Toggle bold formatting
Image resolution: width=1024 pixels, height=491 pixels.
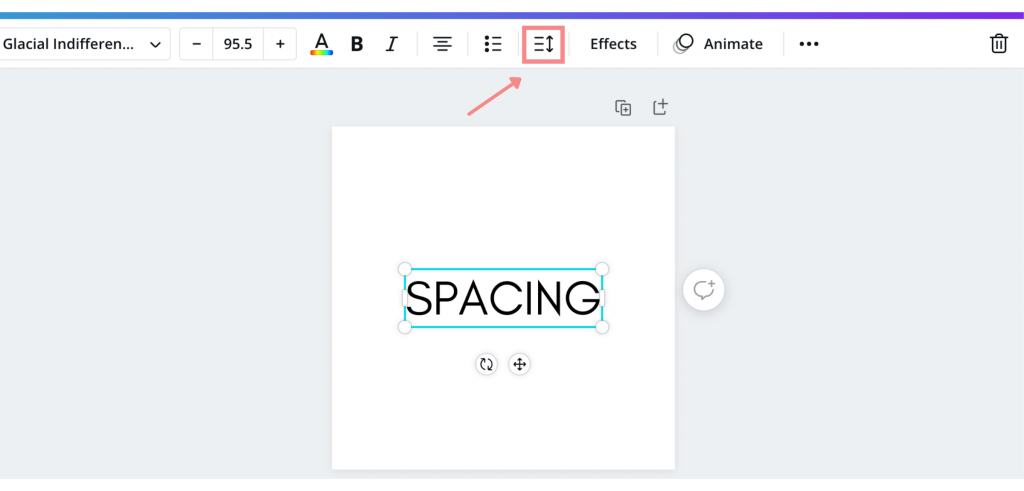click(357, 44)
